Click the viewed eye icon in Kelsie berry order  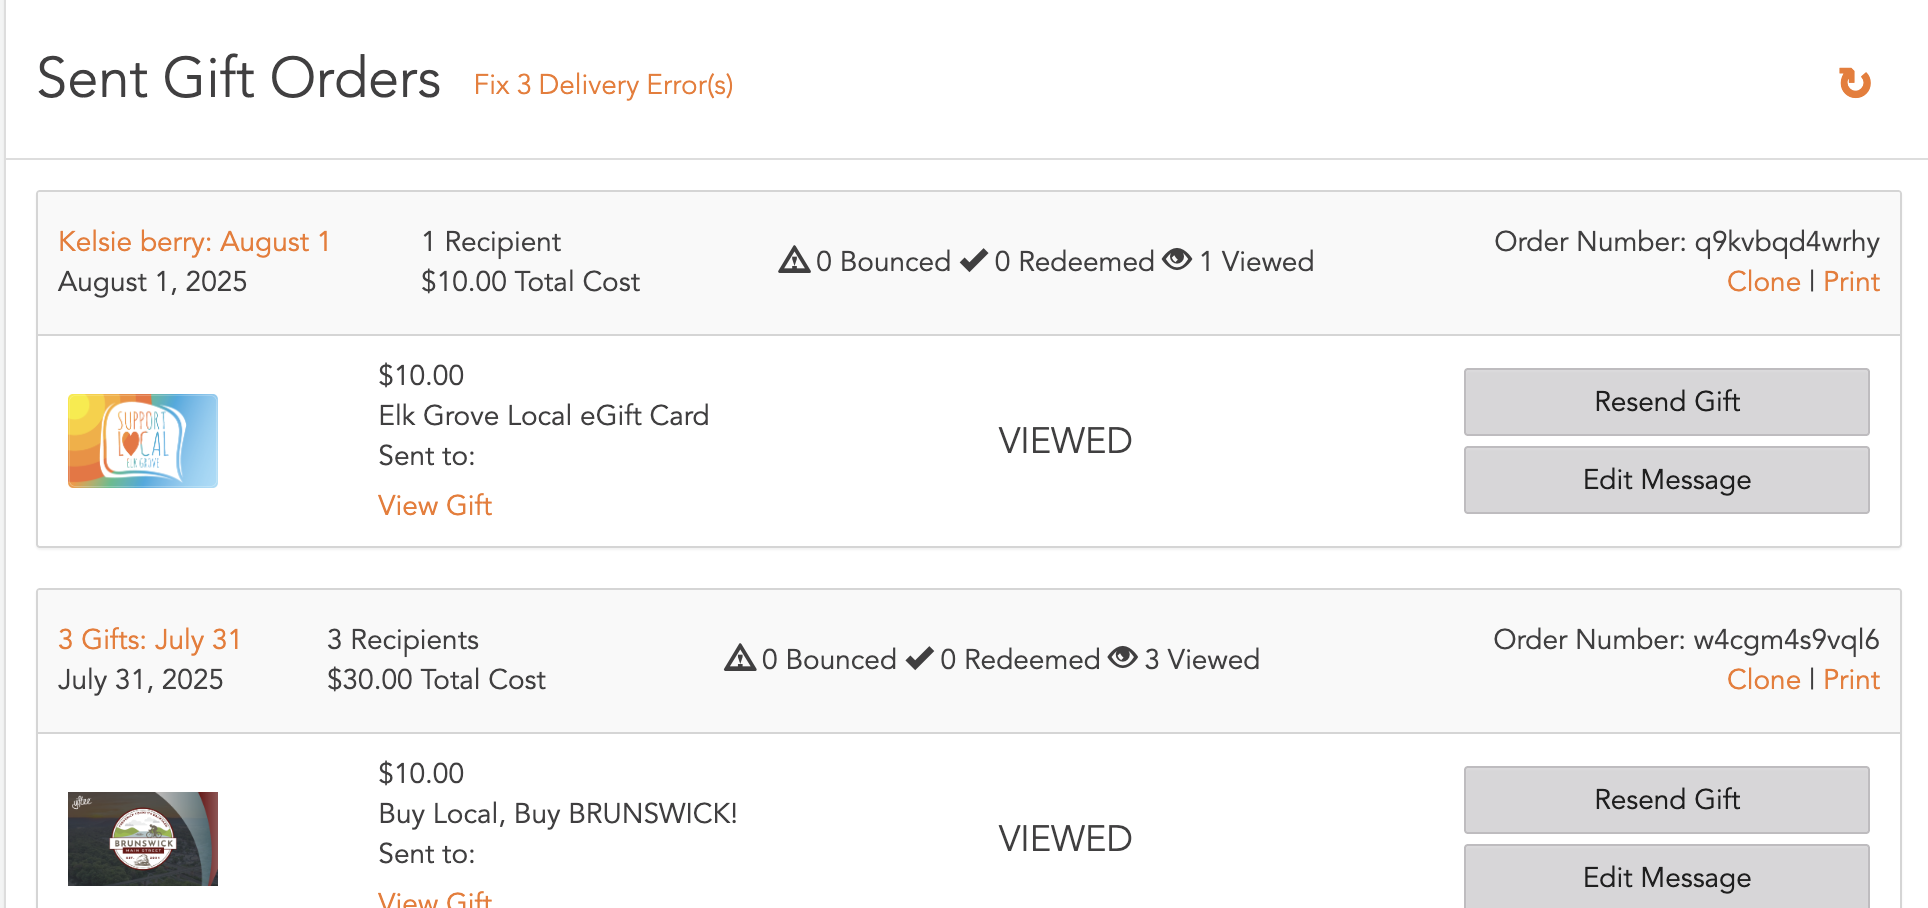click(1177, 259)
